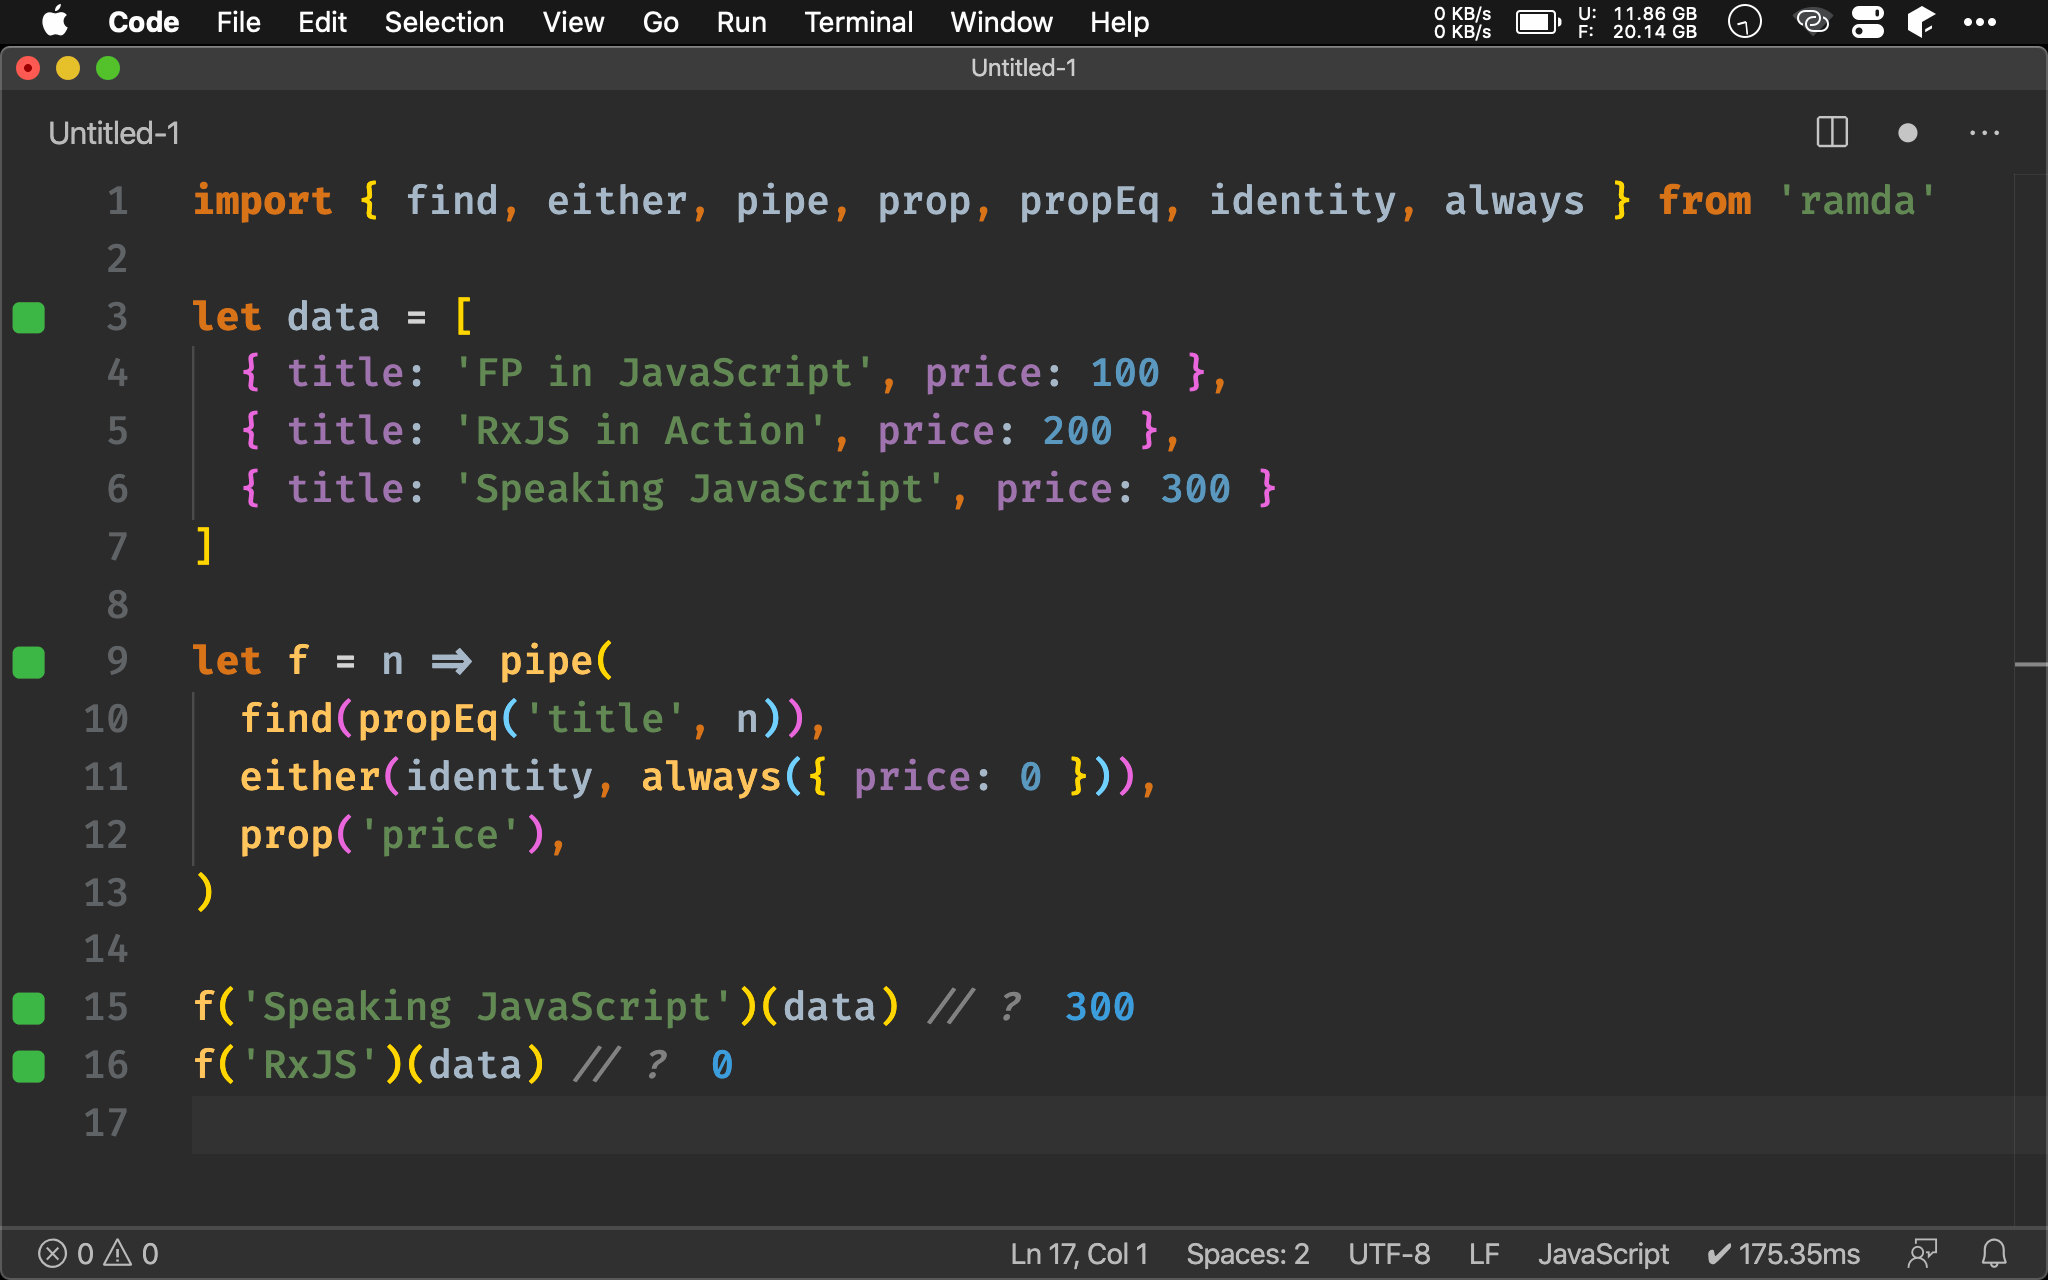Select the Run menu item
Screen dimensions: 2048x1280
[x=739, y=22]
